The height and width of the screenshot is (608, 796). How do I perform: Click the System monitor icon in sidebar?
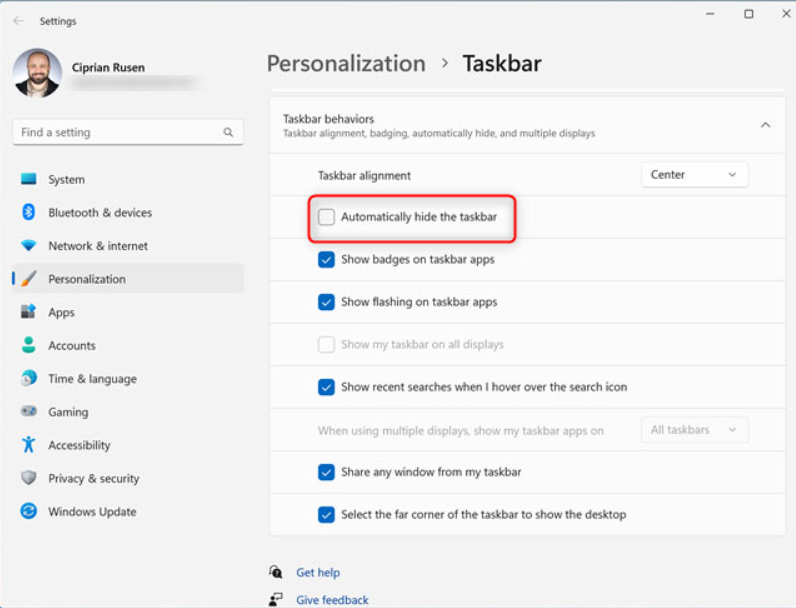pos(29,179)
